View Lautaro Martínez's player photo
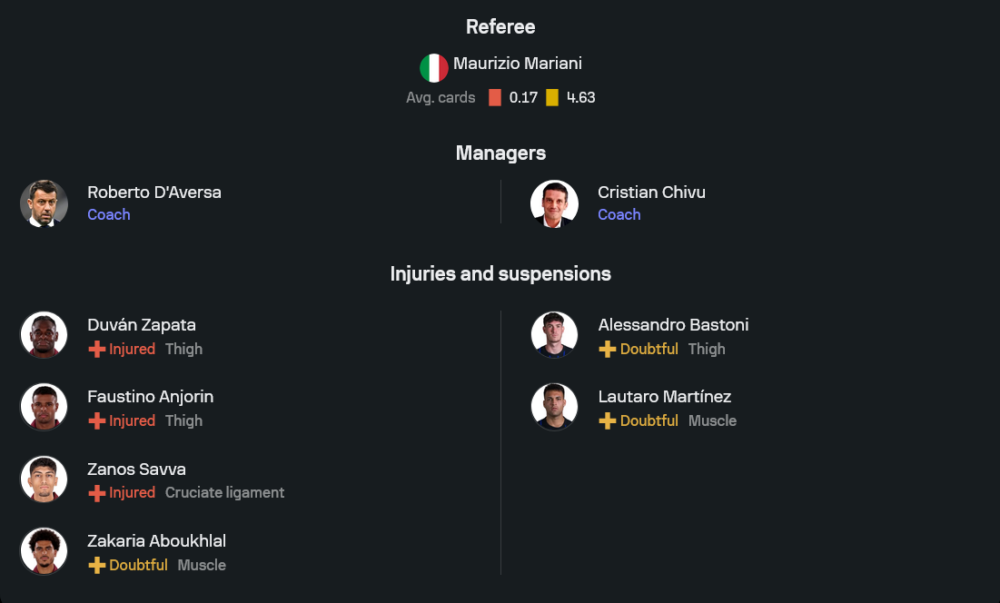 (554, 407)
